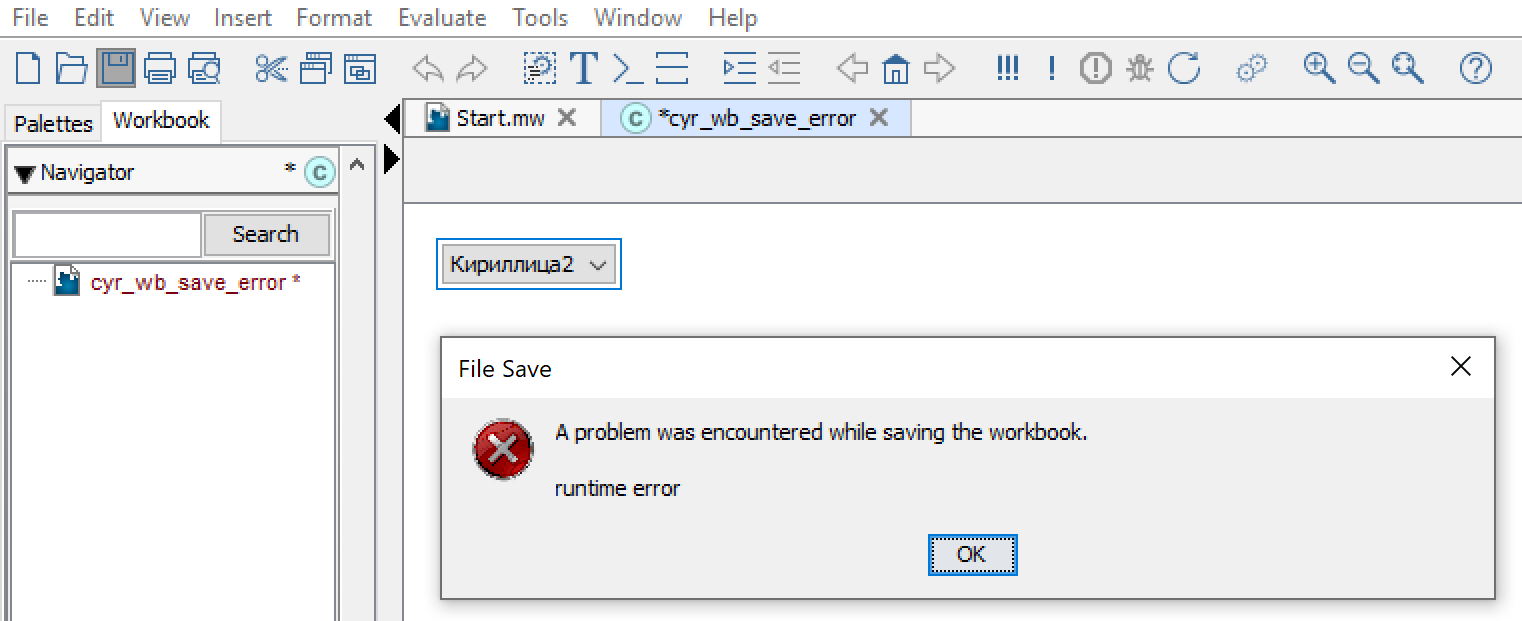Viewport: 1522px width, 621px height.
Task: Collapse left sidebar with black arrow
Action: click(392, 121)
